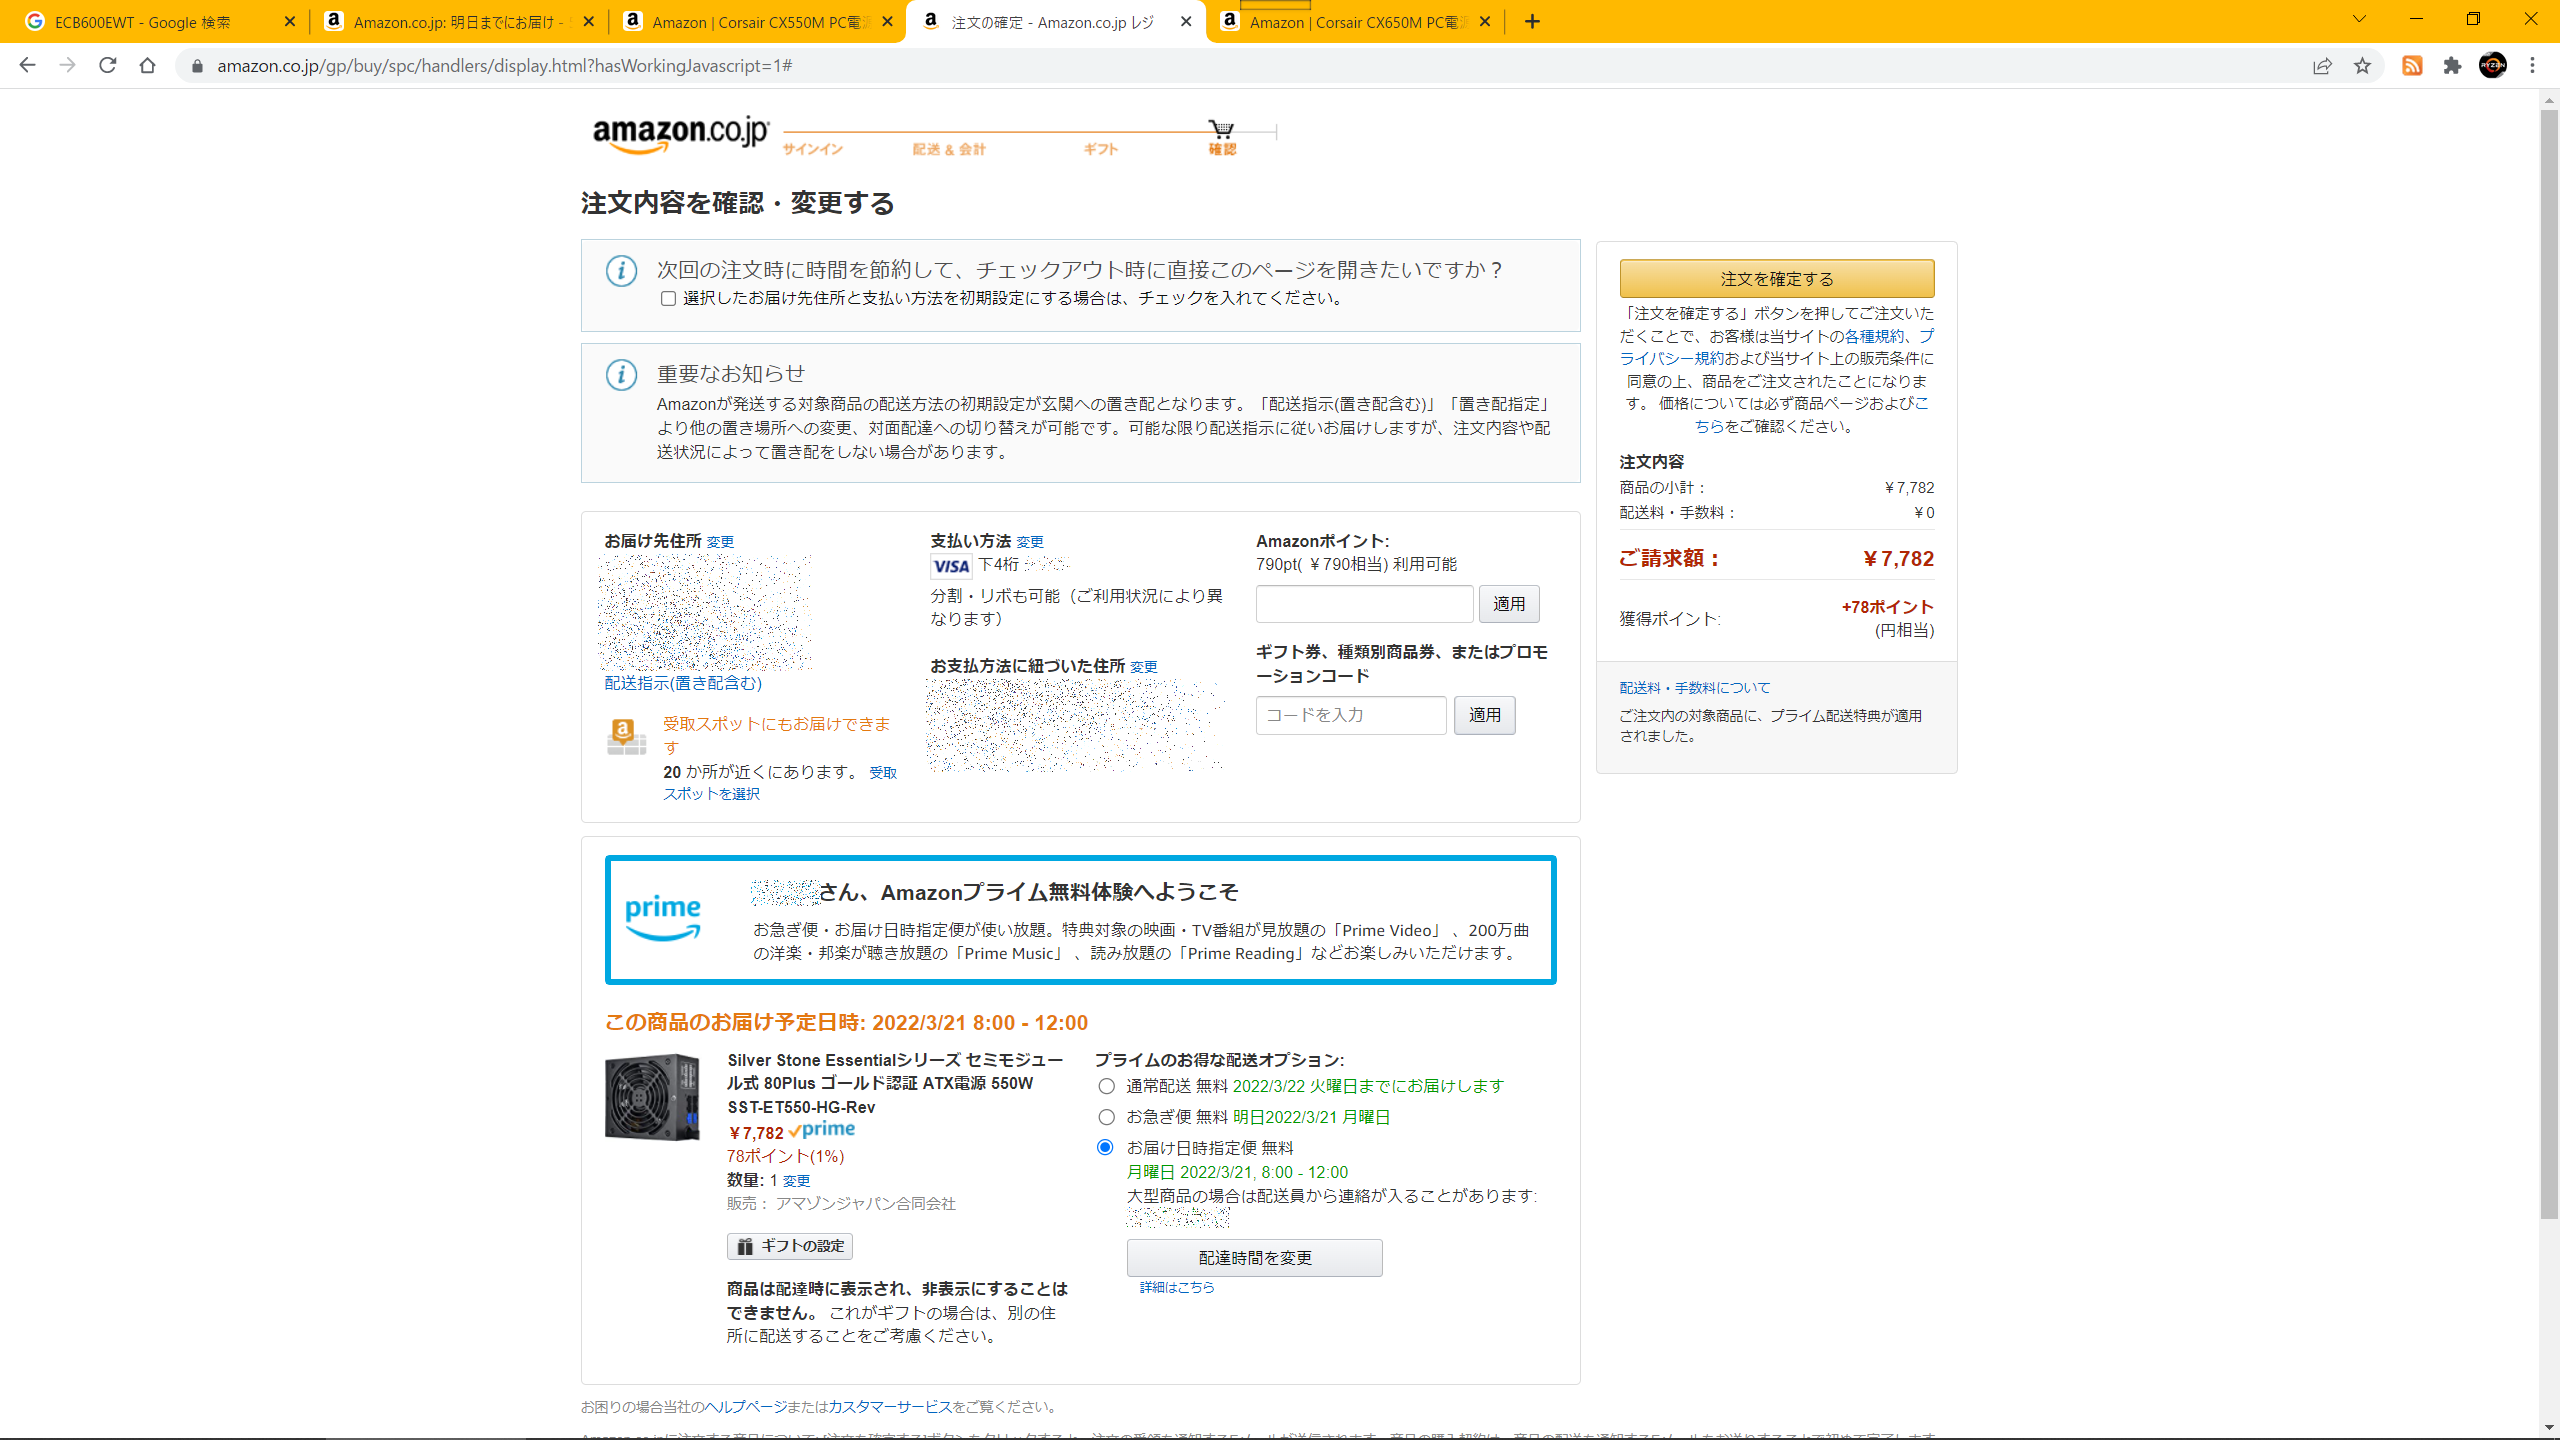Open 各種規約 link
2560x1440 pixels.
[1874, 337]
